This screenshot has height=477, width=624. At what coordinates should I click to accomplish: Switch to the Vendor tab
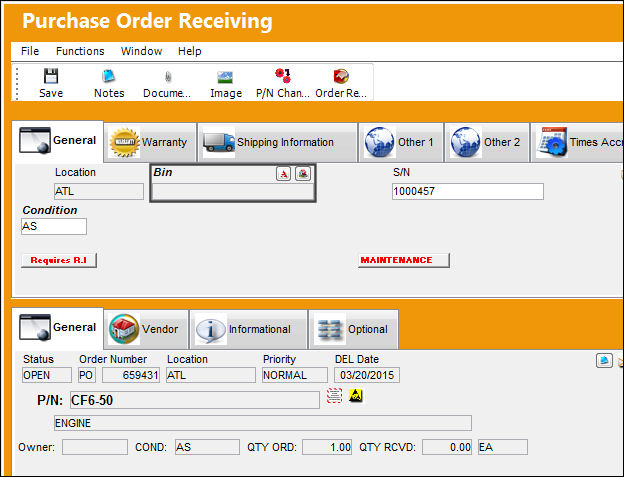[146, 329]
